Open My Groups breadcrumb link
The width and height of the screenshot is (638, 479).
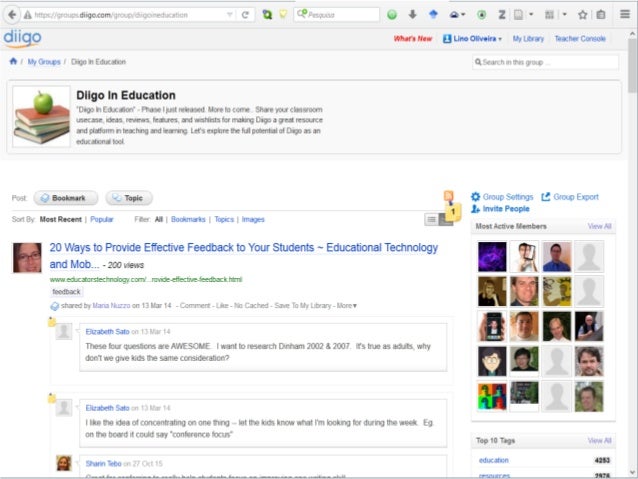pos(44,62)
